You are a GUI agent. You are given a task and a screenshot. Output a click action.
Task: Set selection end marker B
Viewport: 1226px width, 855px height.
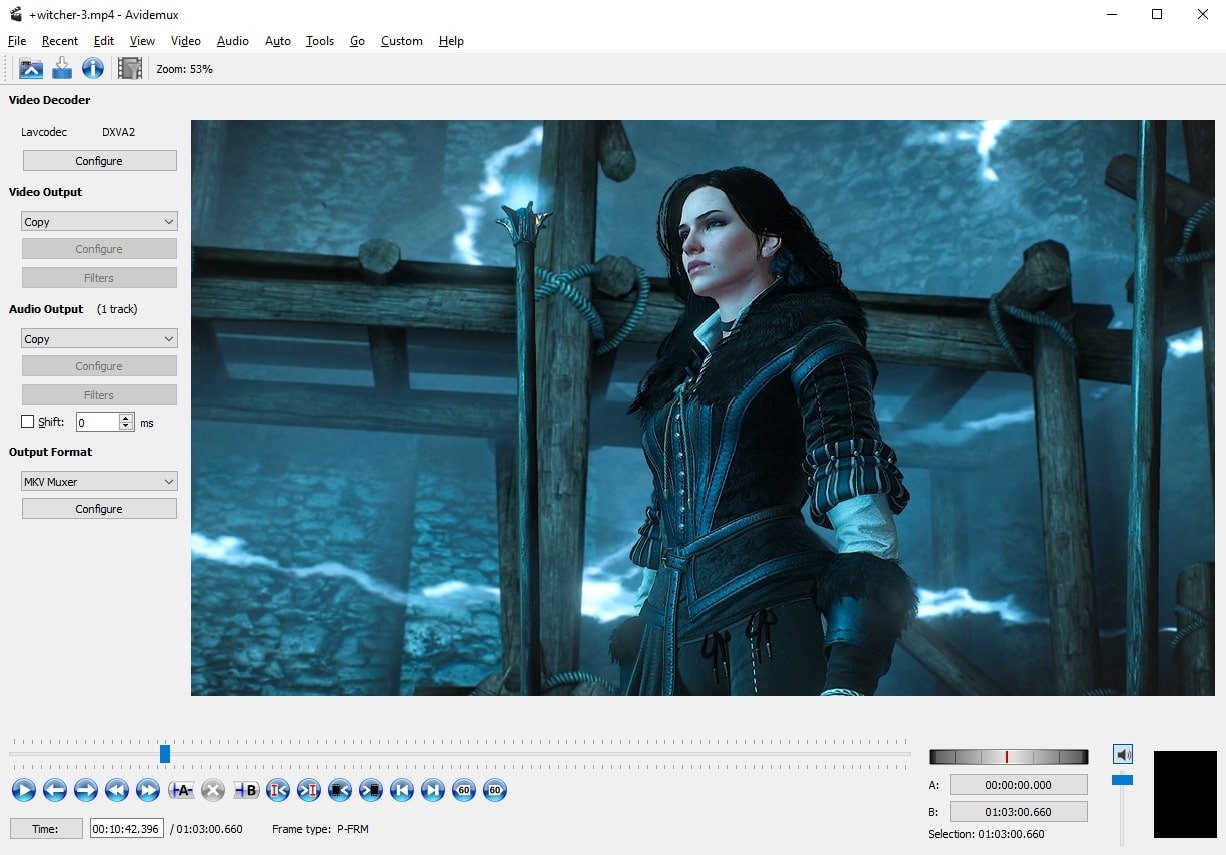pos(246,790)
